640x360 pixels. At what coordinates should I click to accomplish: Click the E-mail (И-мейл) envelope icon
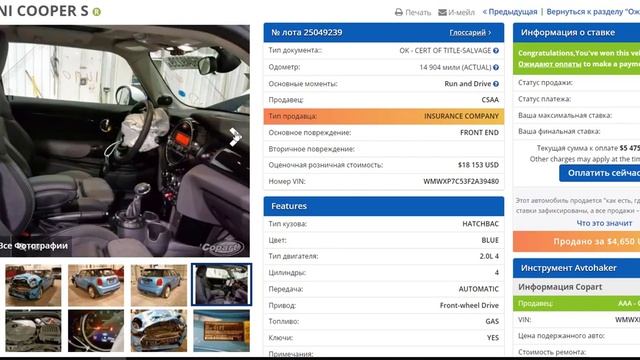(x=442, y=12)
